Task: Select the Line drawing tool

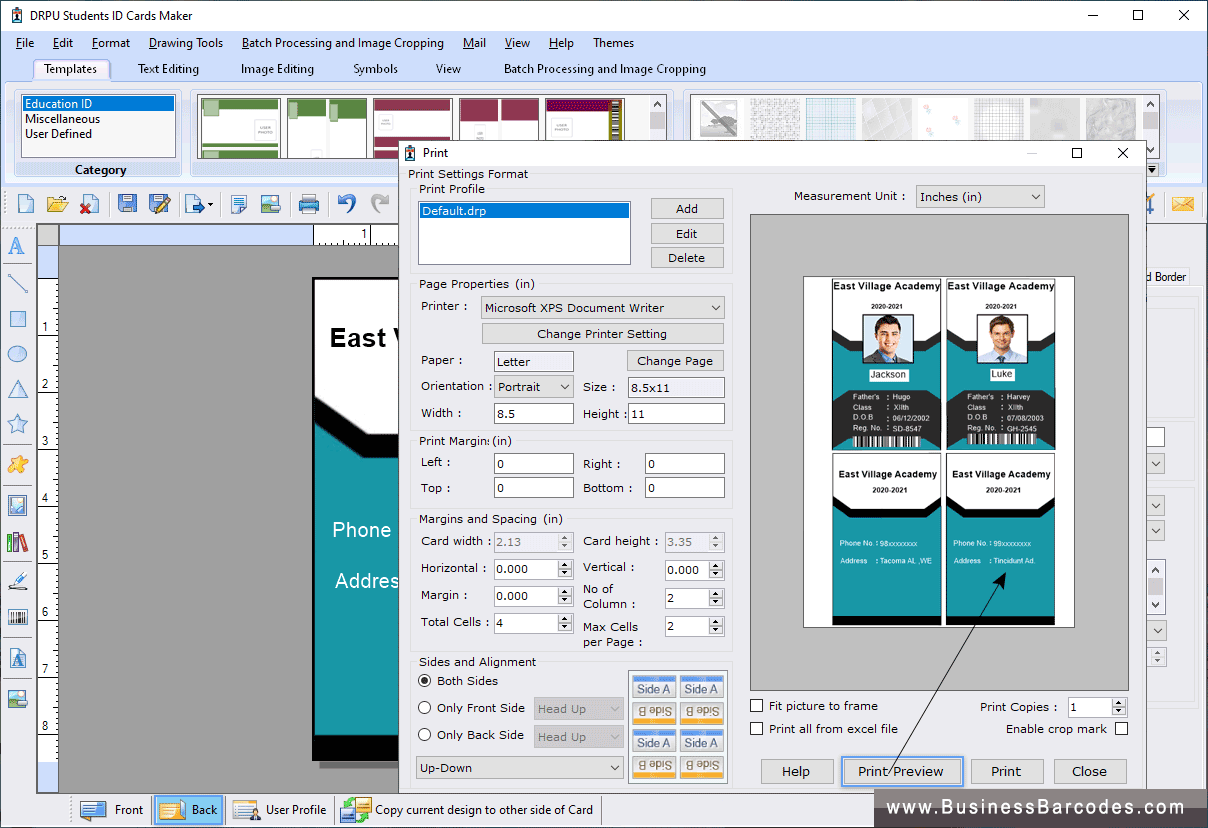Action: coord(17,283)
